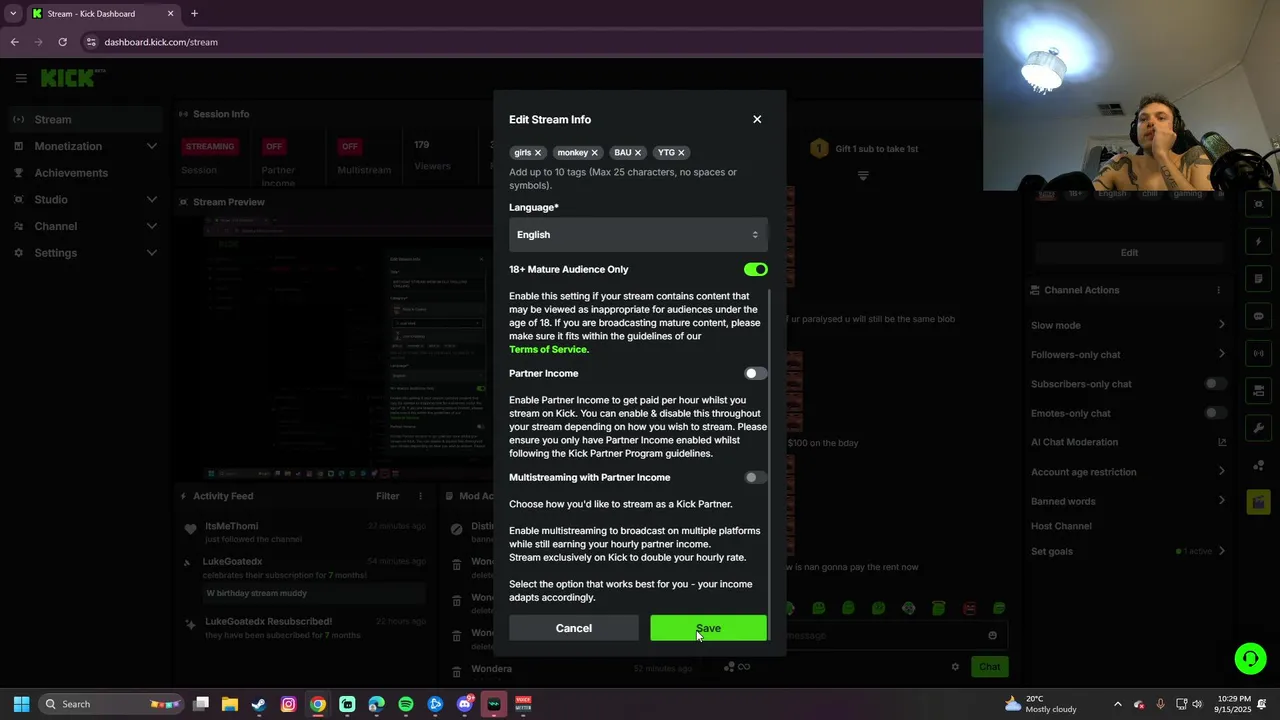Remove the 'YTG' tag
1280x720 pixels.
(x=681, y=153)
